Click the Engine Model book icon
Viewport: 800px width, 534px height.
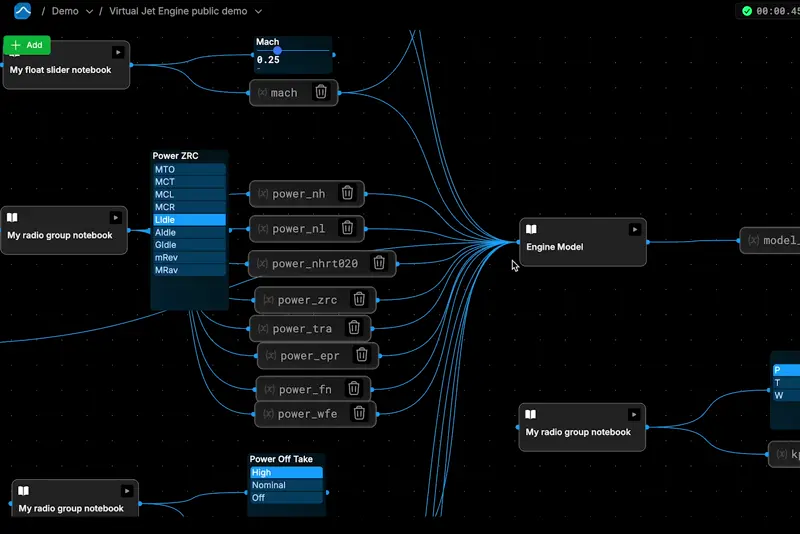tap(531, 230)
